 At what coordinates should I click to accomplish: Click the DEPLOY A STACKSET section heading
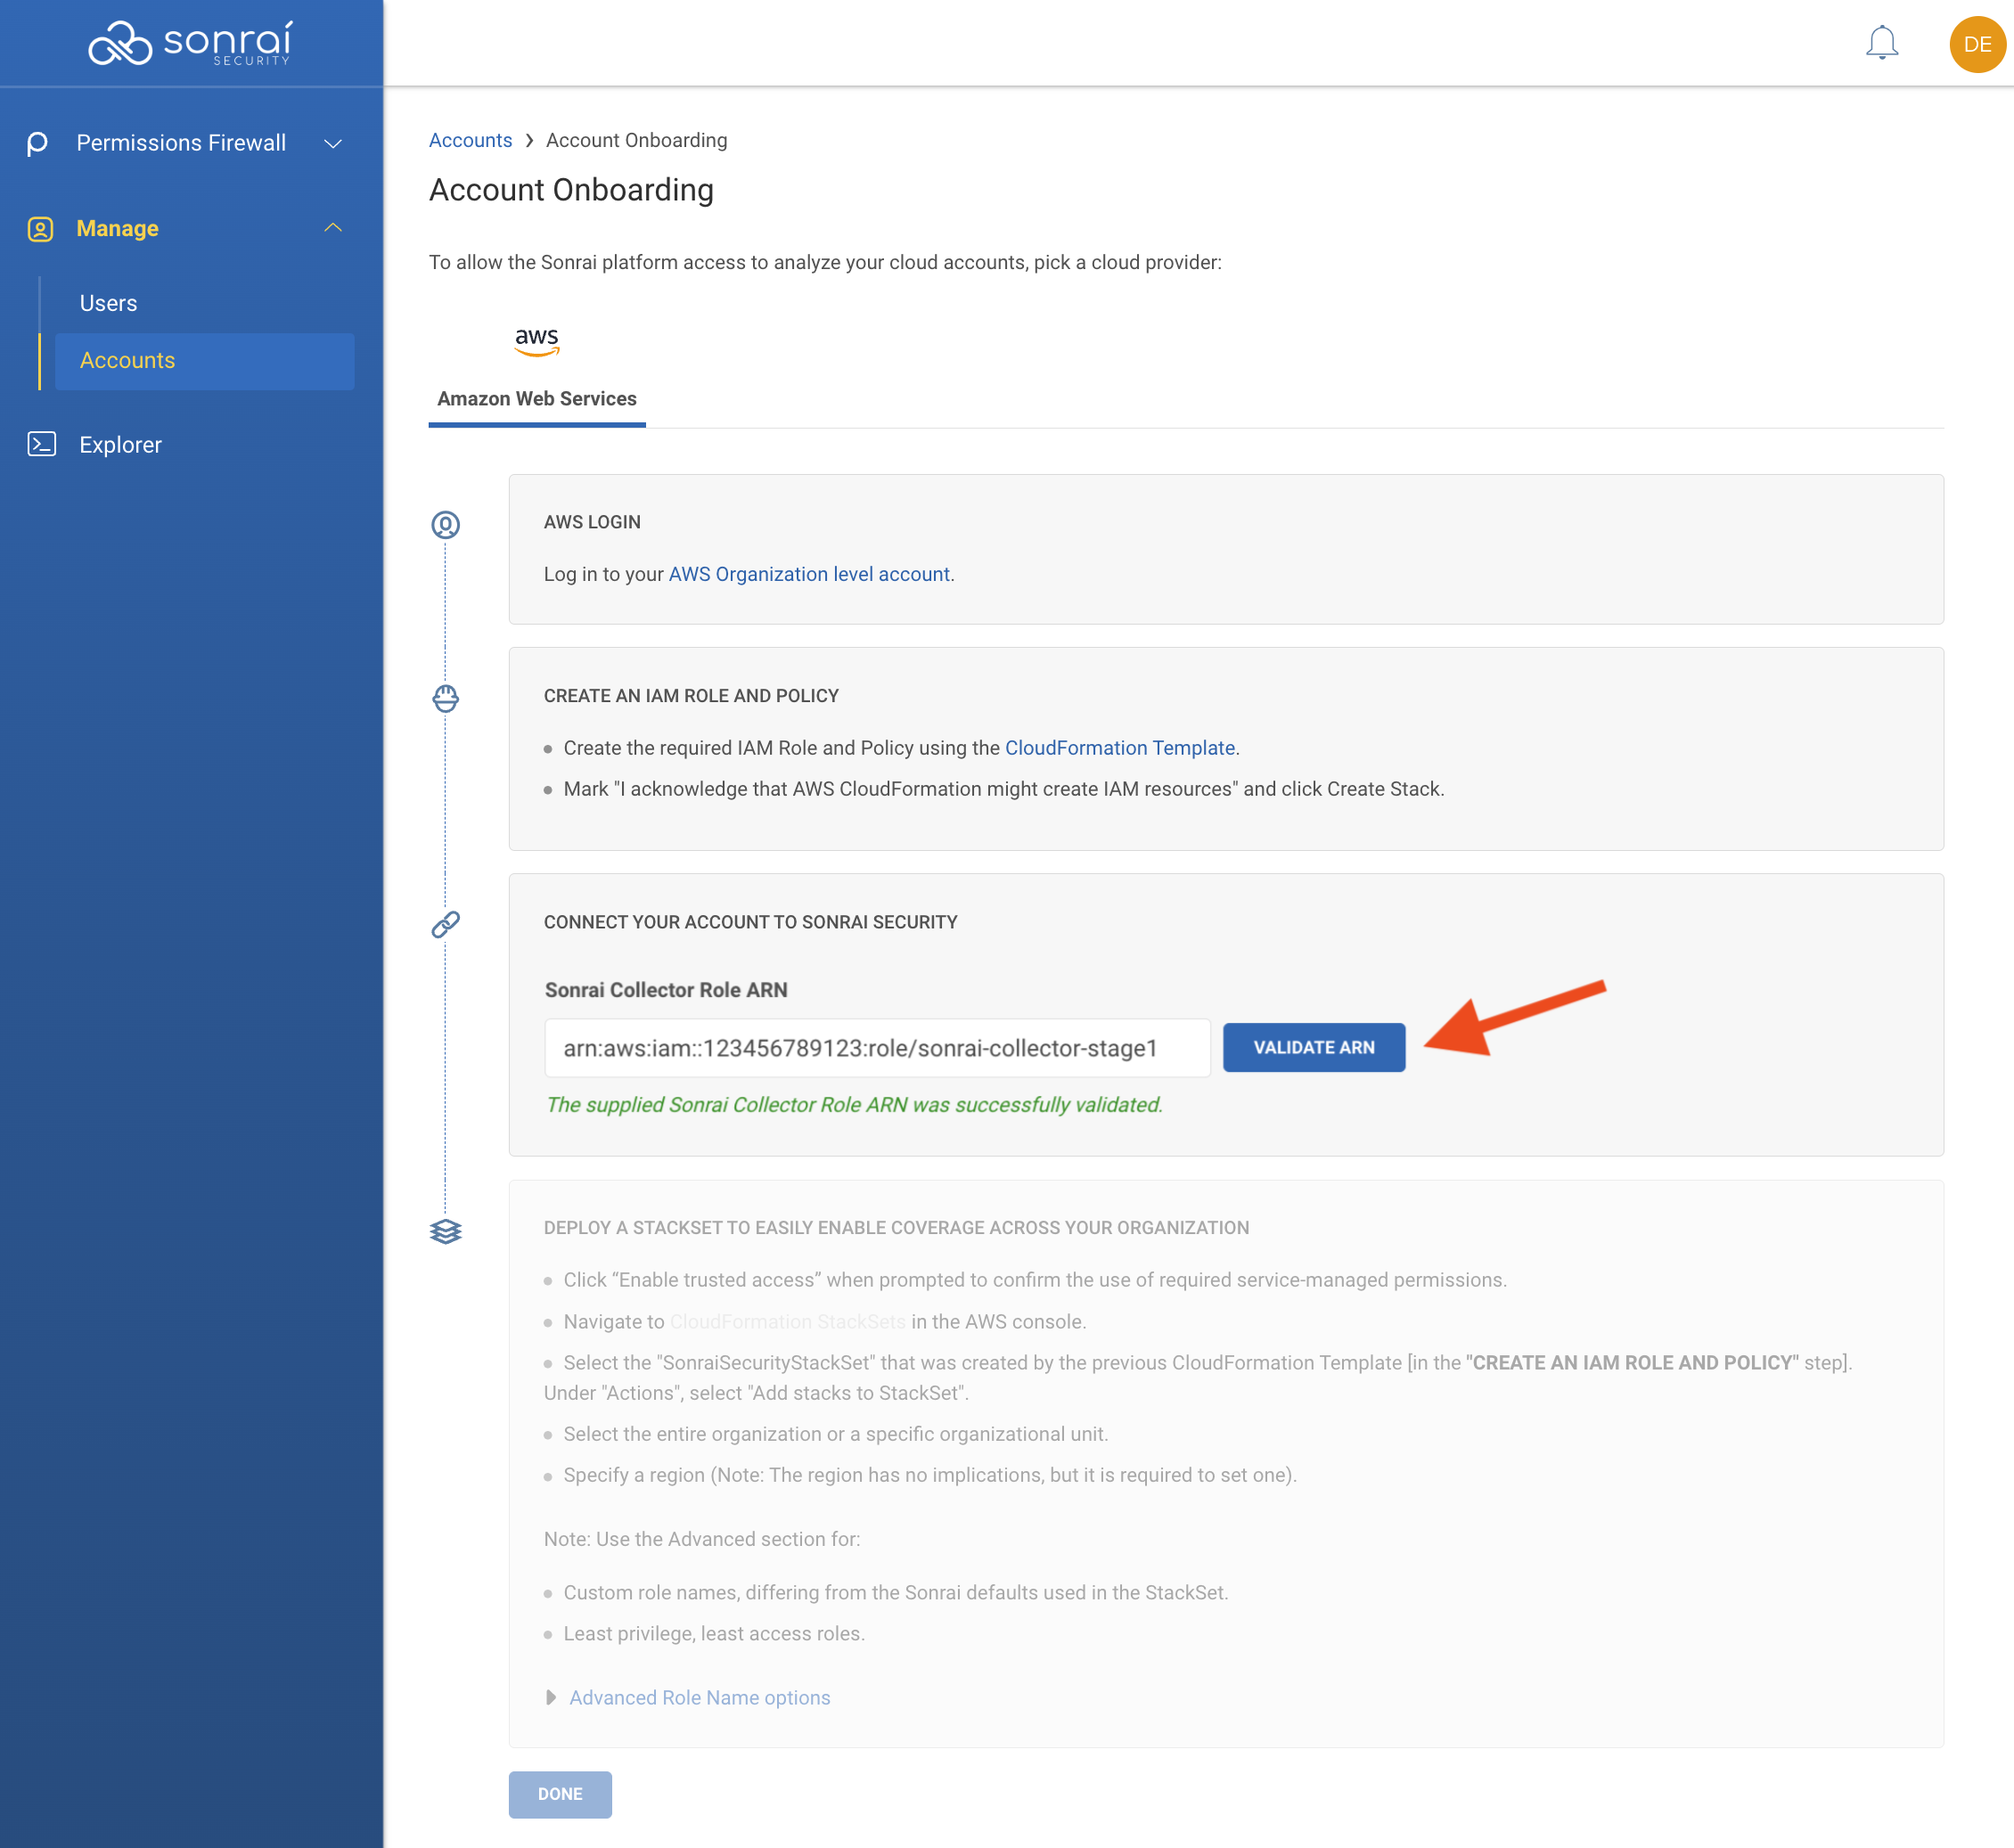[896, 1227]
